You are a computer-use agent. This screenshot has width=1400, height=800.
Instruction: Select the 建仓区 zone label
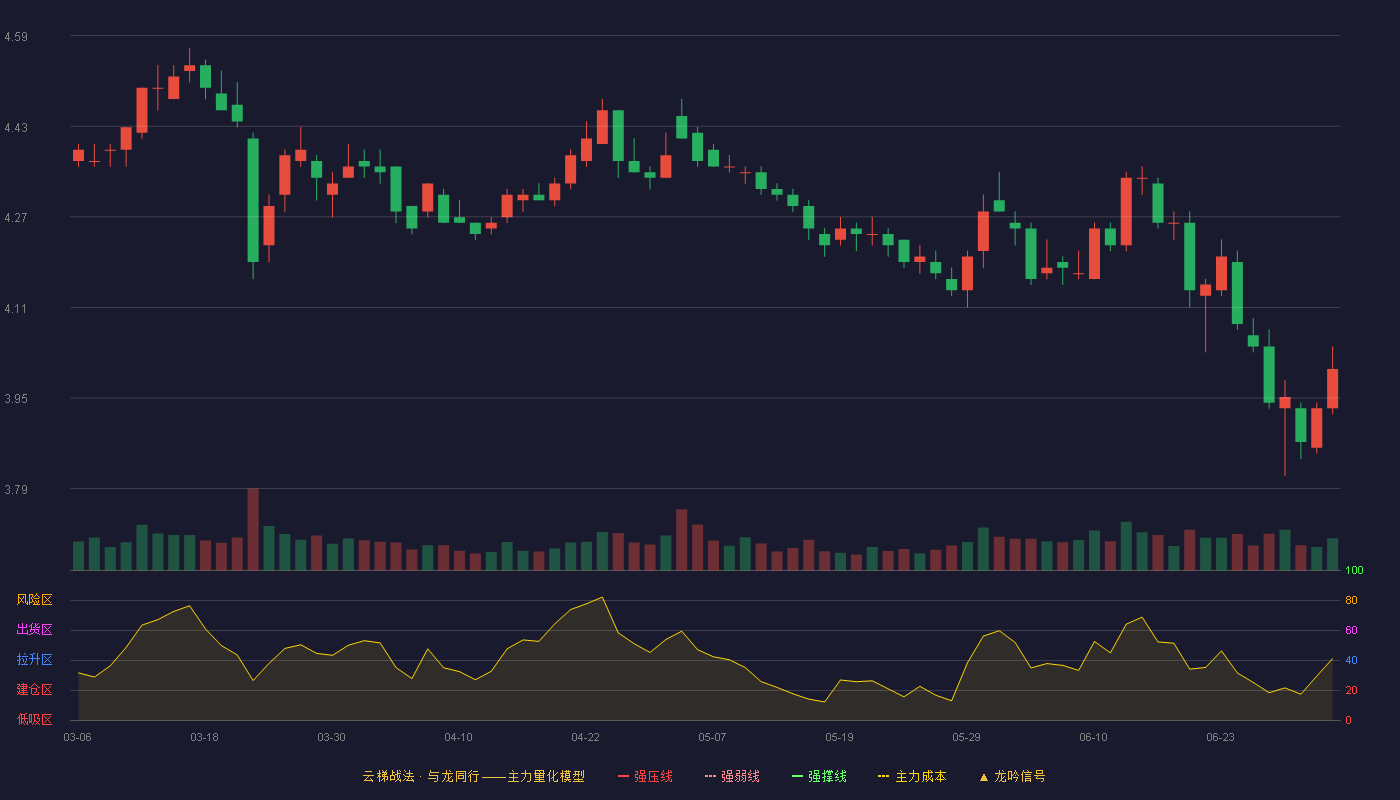click(x=34, y=690)
